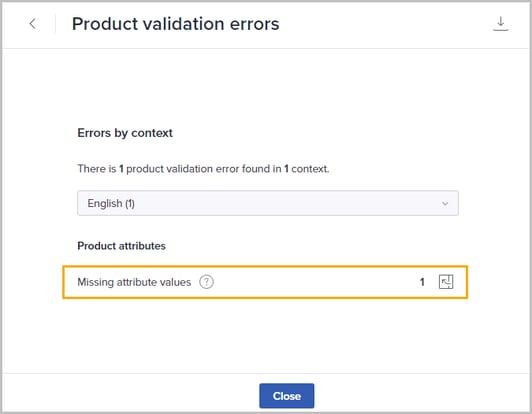This screenshot has height=414, width=532.
Task: Click the word context in summary sentence
Action: tap(309, 169)
